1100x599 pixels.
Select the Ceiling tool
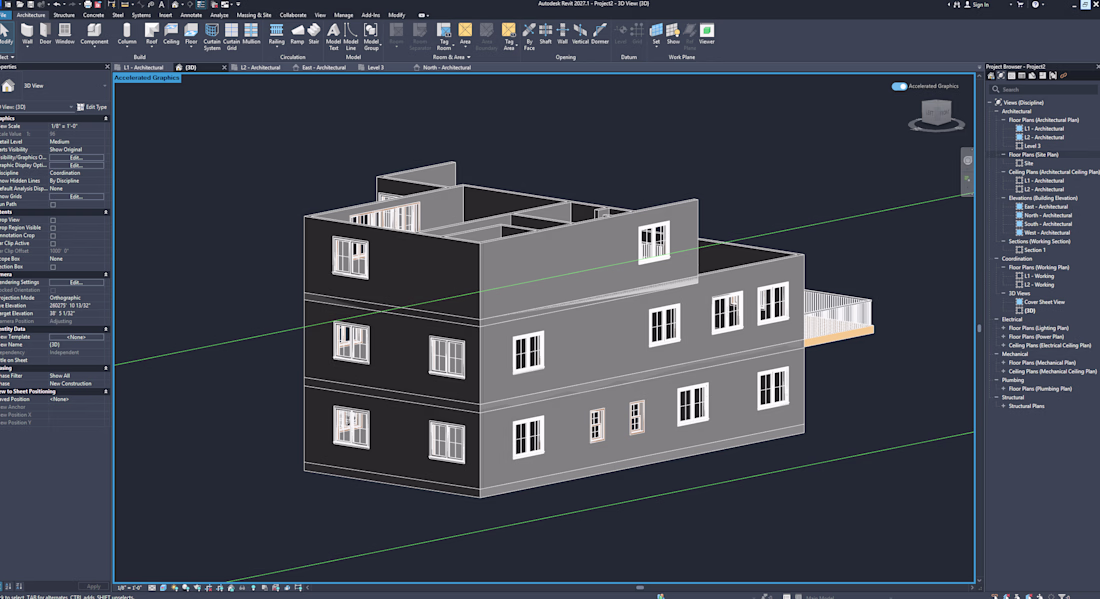tap(171, 34)
